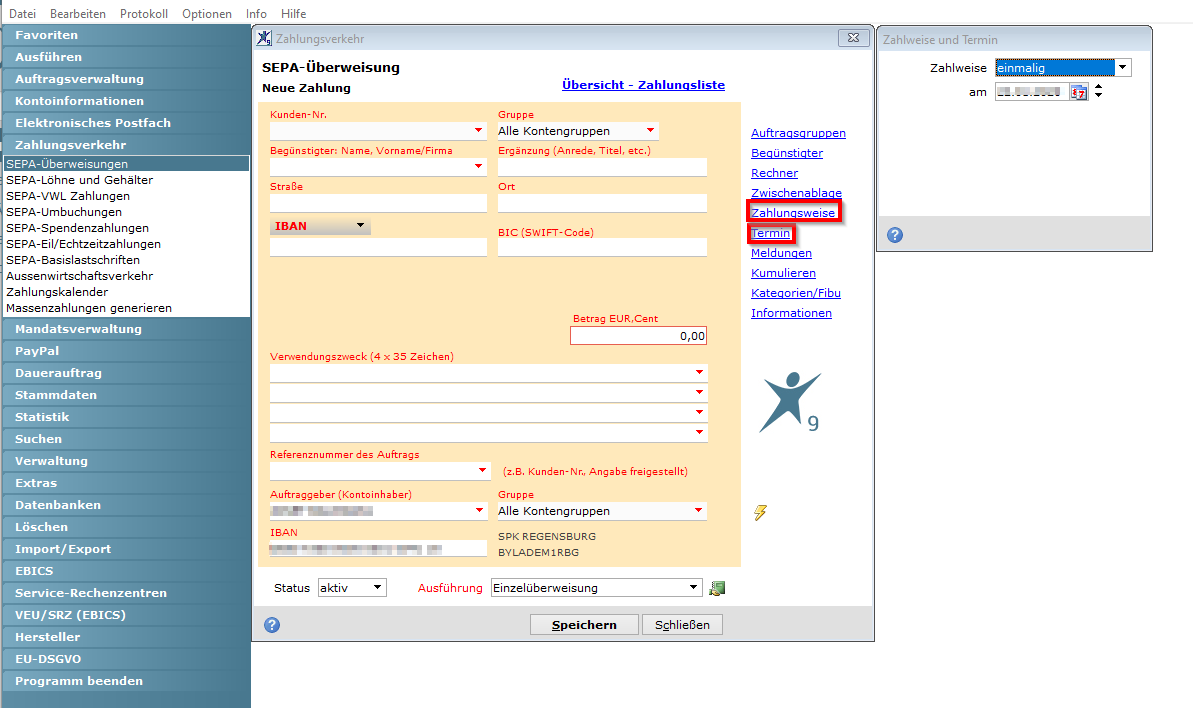Viewport: 1193px width, 708px height.
Task: Open the Datei menu
Action: [22, 14]
